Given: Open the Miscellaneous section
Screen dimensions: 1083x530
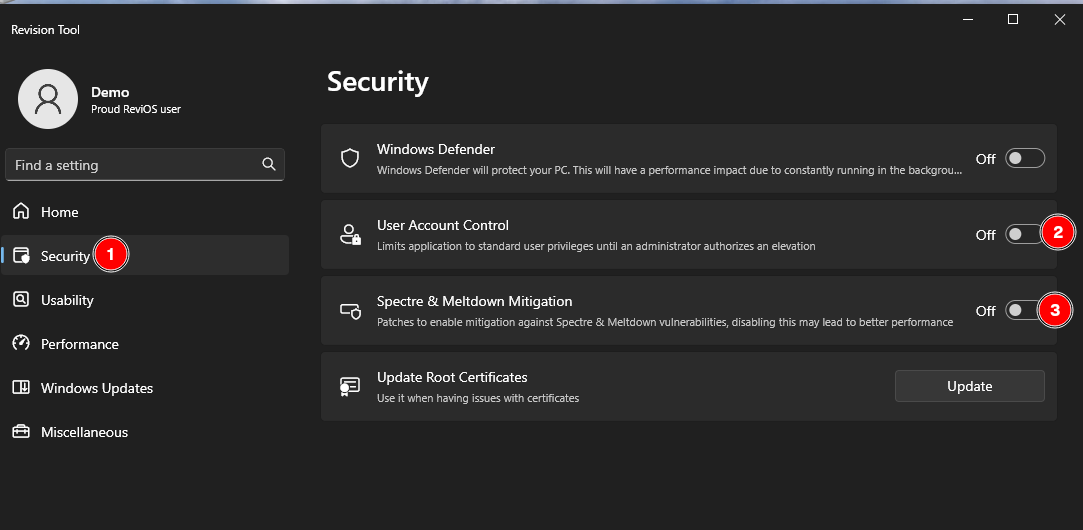Looking at the screenshot, I should (x=145, y=432).
